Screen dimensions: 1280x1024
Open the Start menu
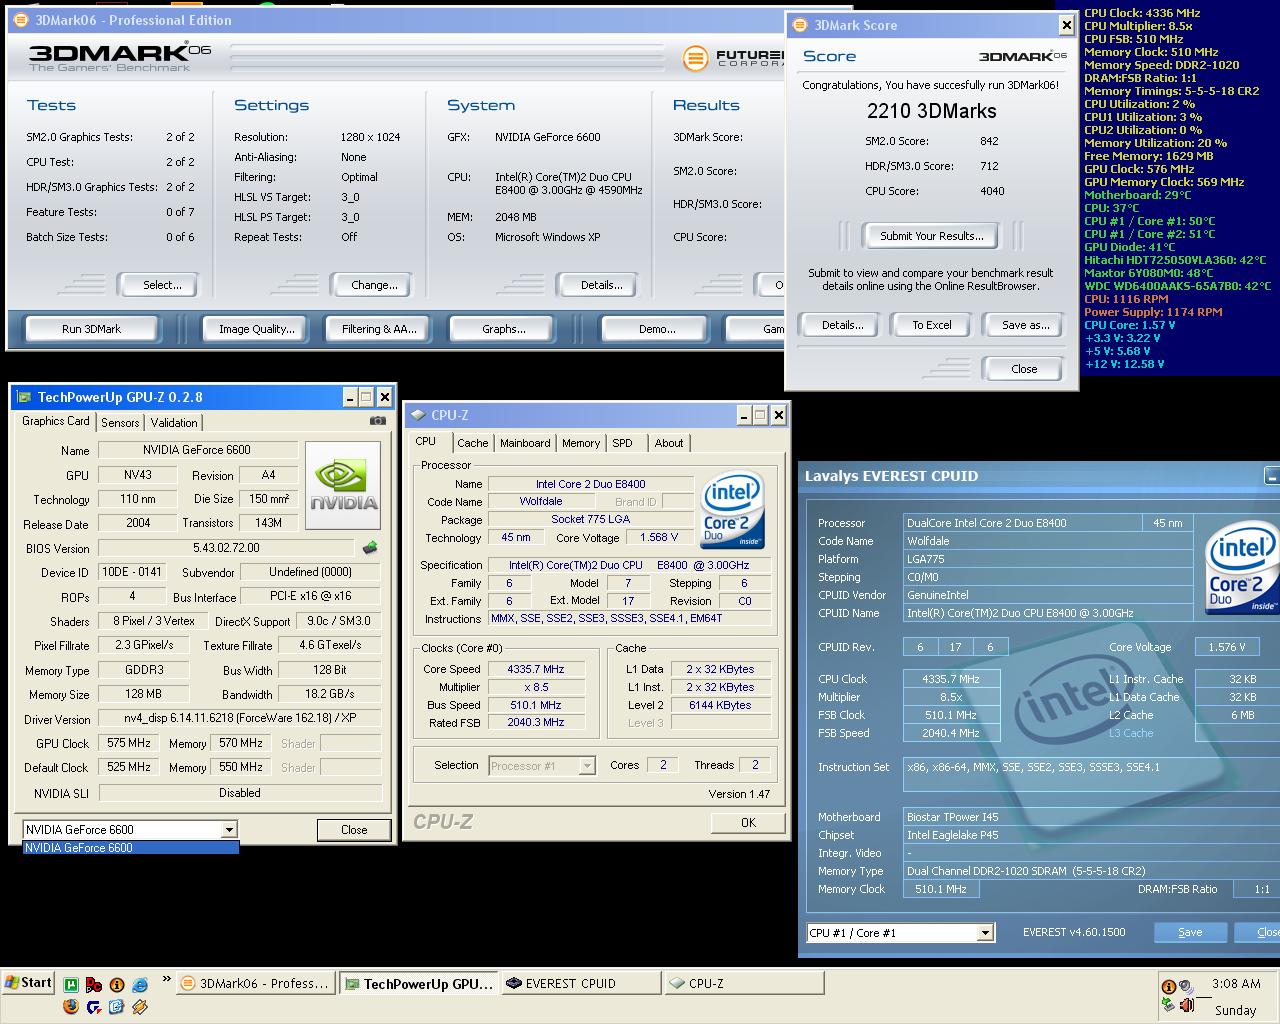(28, 983)
